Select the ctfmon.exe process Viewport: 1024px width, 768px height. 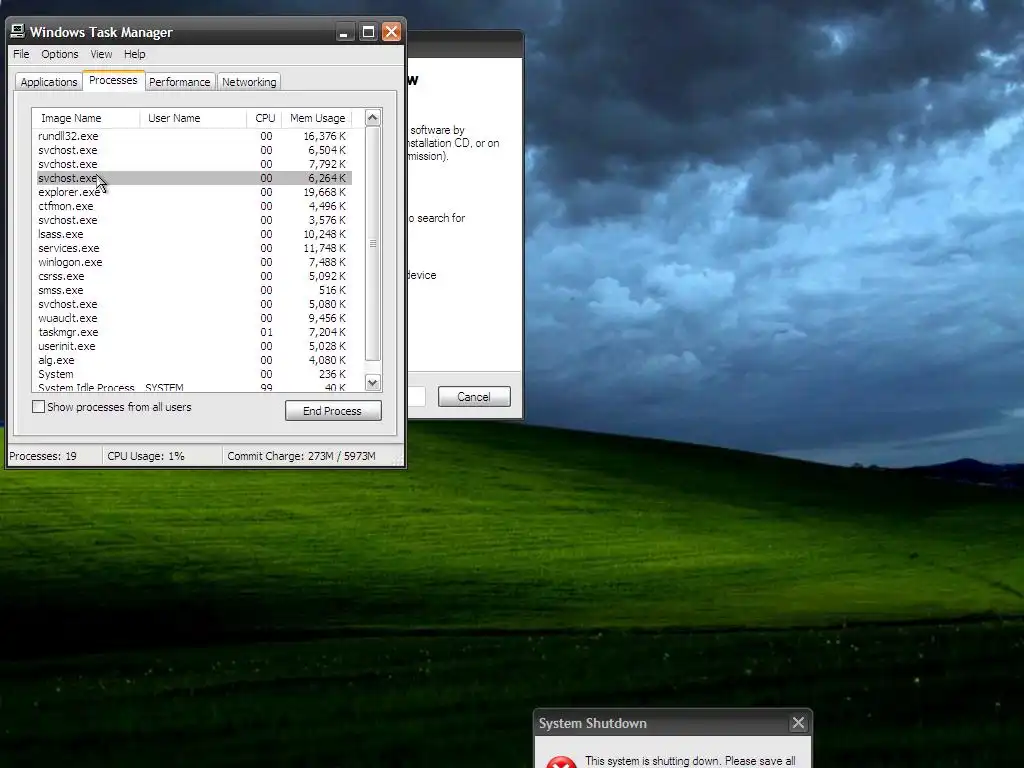coord(194,206)
